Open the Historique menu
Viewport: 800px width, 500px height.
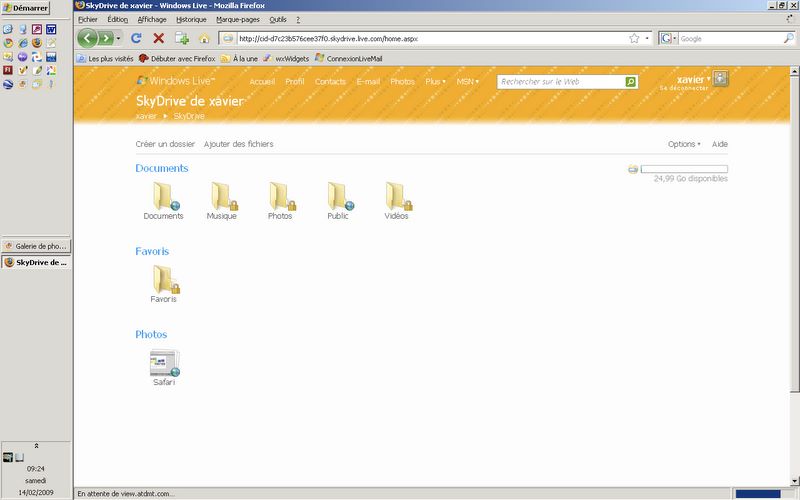click(x=191, y=19)
